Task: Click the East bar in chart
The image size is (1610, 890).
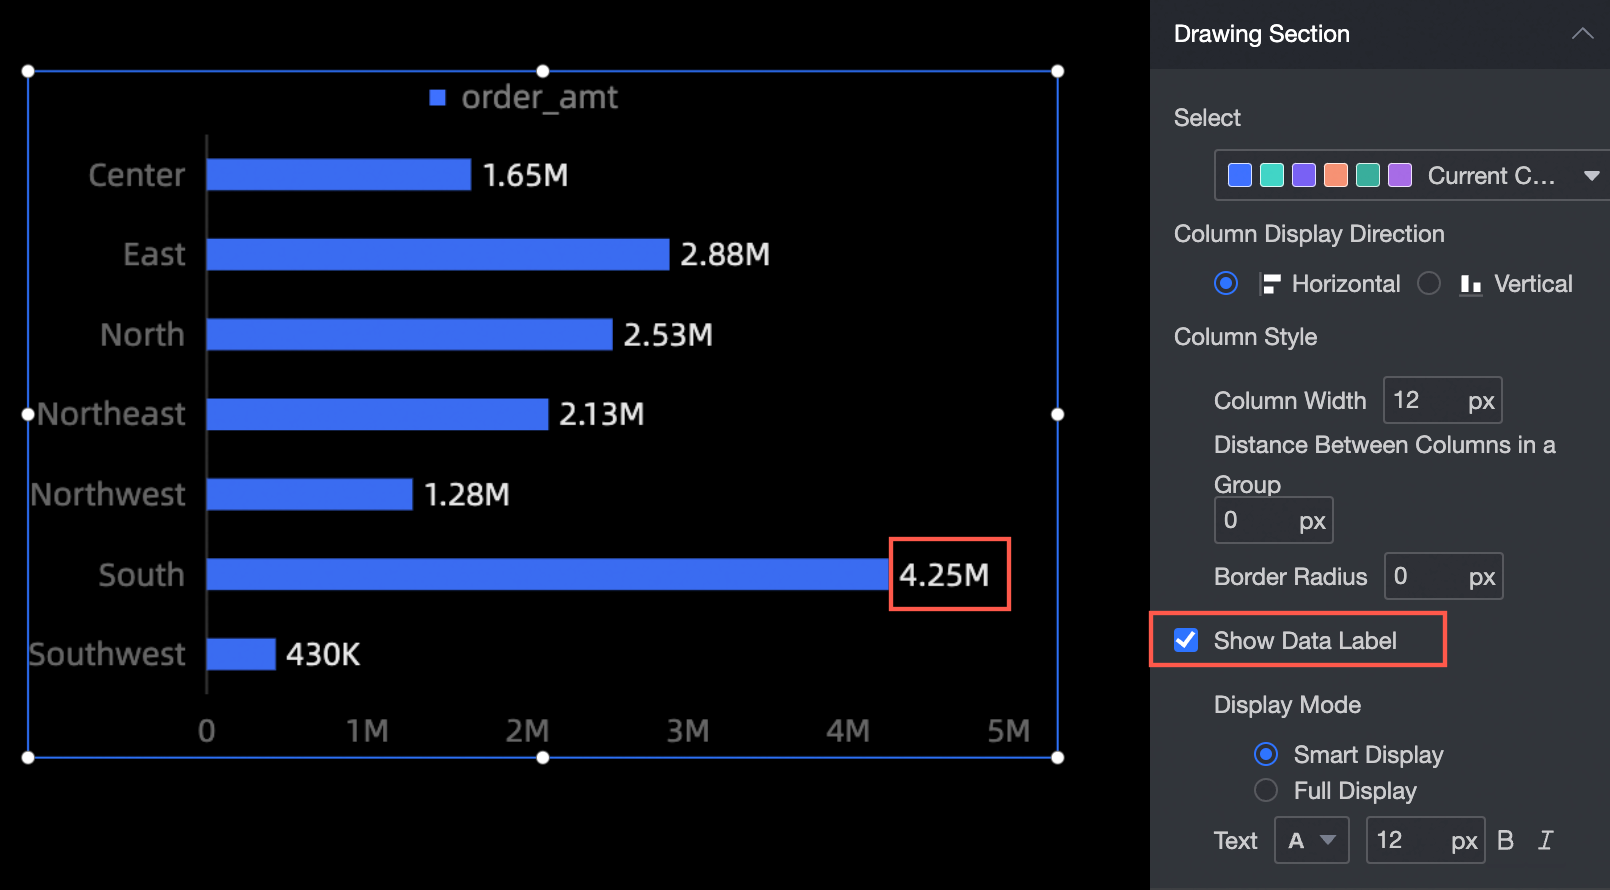Action: (x=438, y=254)
